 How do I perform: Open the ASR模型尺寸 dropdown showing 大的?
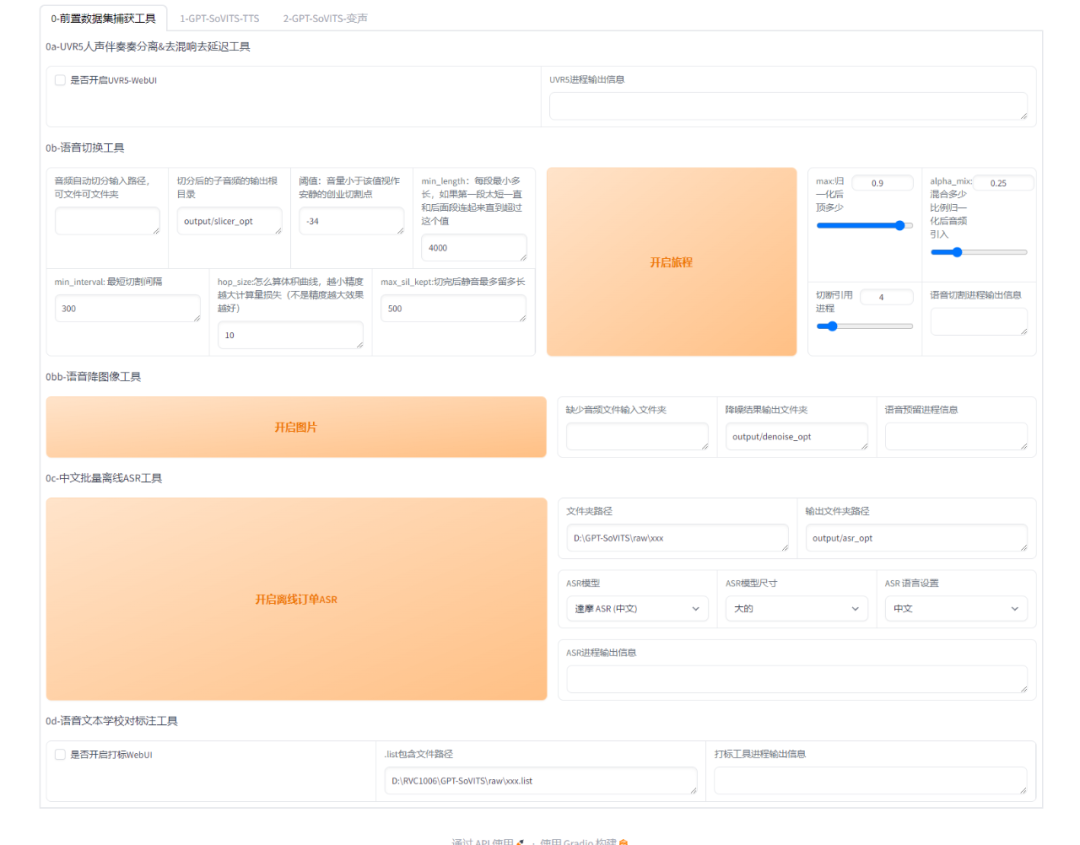tap(796, 609)
